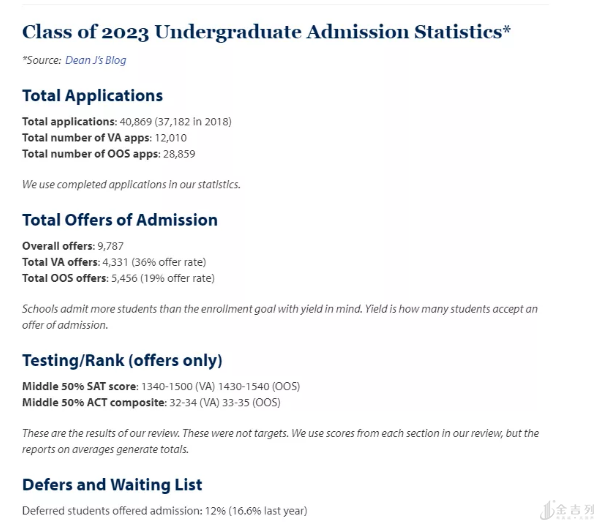The height and width of the screenshot is (530, 604).
Task: Click the 'Middle 50% SAT score' line
Action: point(160,386)
